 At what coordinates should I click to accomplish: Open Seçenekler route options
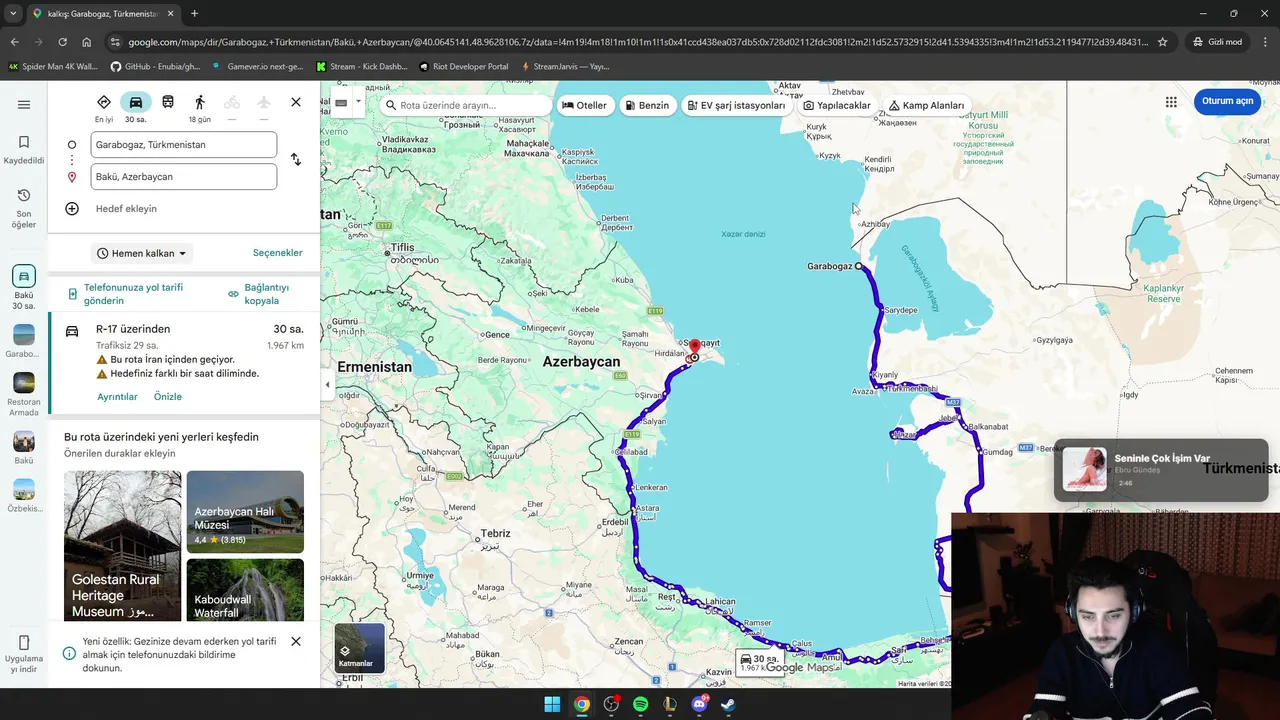pos(277,253)
